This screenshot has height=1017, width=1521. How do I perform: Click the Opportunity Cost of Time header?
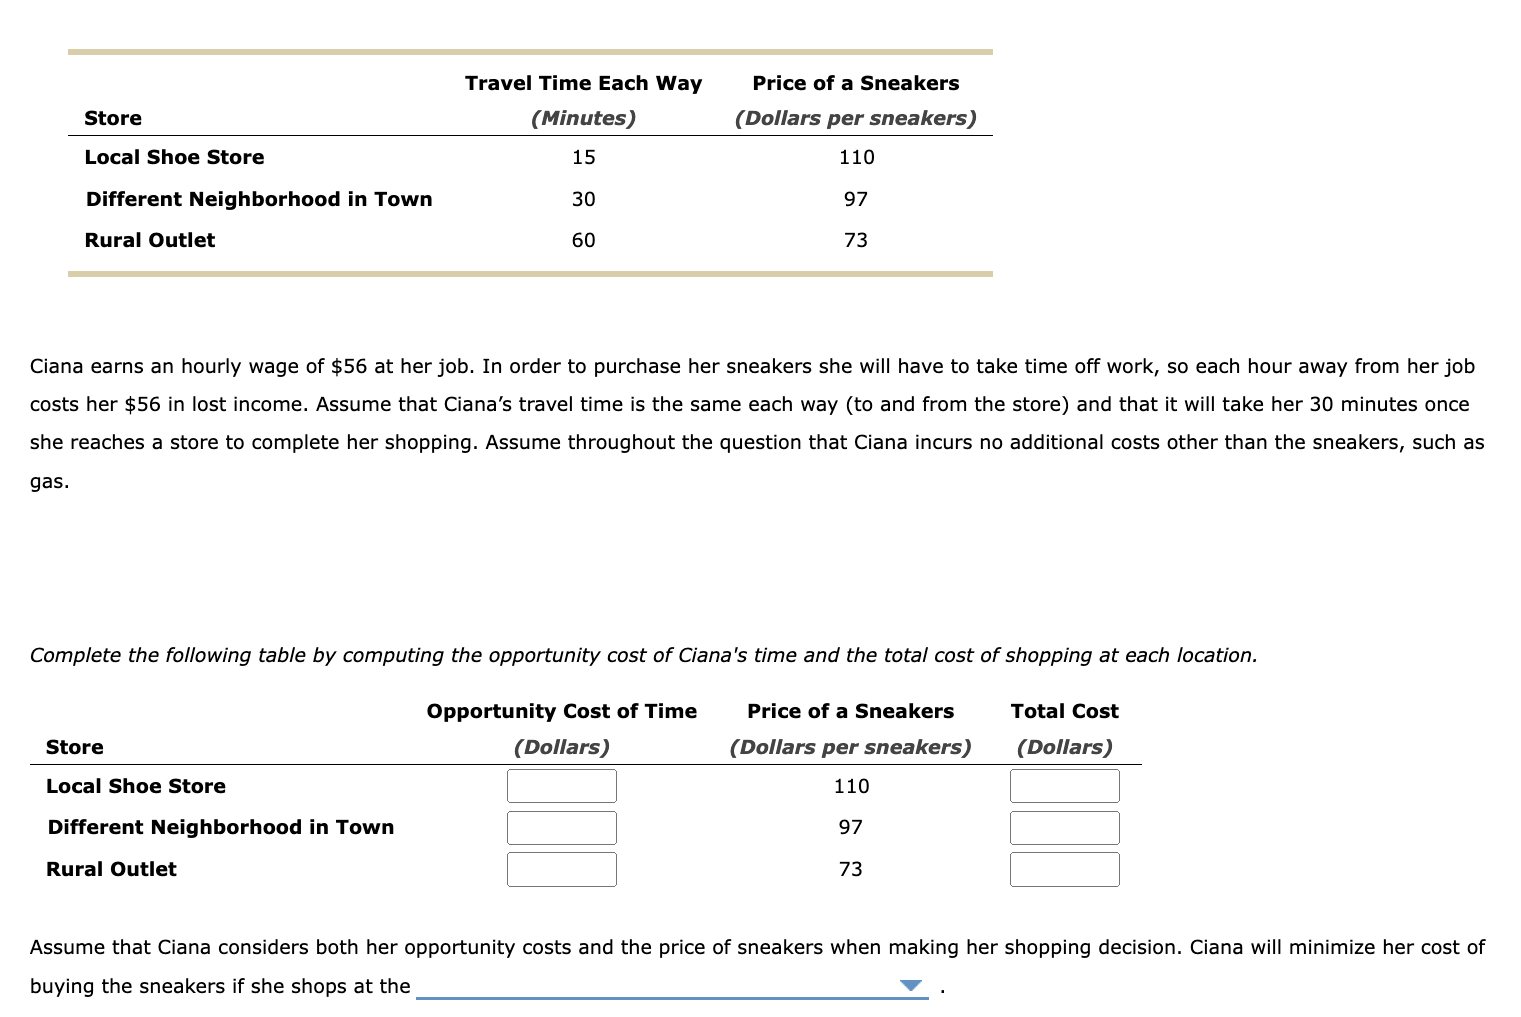[561, 711]
